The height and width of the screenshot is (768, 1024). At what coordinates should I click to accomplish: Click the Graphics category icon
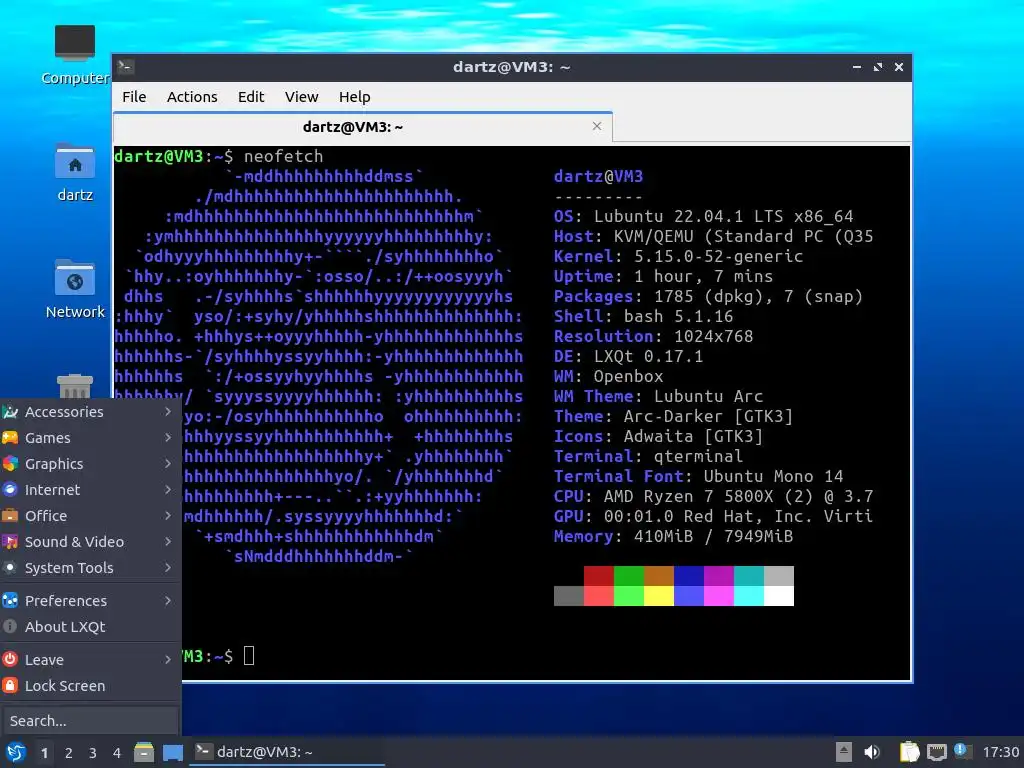coord(10,464)
